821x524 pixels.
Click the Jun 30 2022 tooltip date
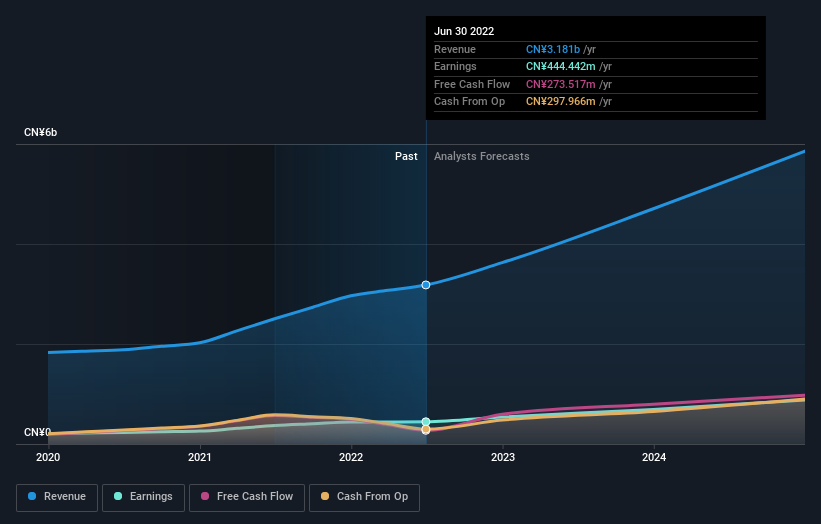[464, 31]
